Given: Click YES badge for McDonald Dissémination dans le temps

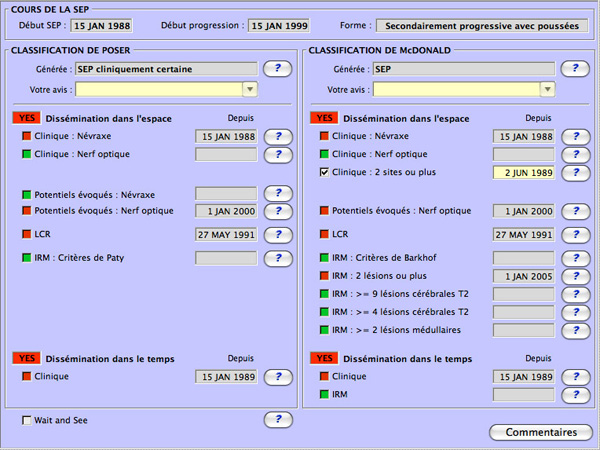Looking at the screenshot, I should (x=324, y=359).
